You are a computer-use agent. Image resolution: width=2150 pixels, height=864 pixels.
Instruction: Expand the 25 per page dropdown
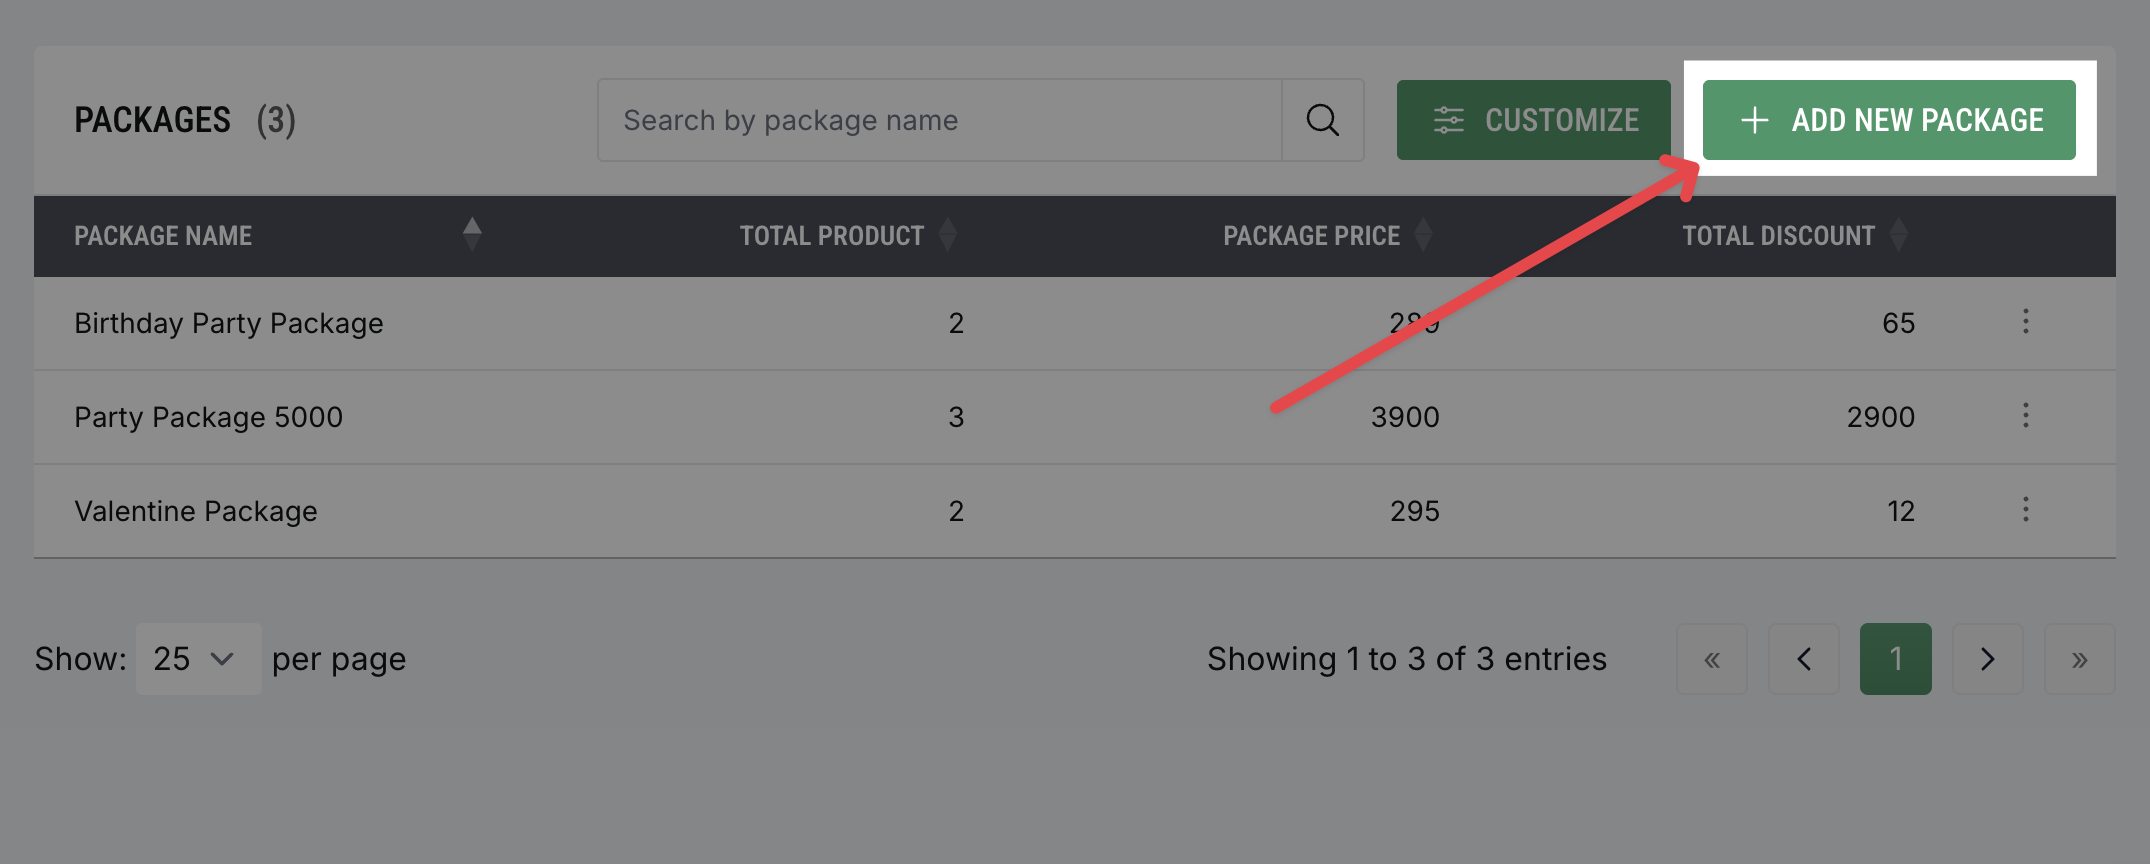pos(198,659)
